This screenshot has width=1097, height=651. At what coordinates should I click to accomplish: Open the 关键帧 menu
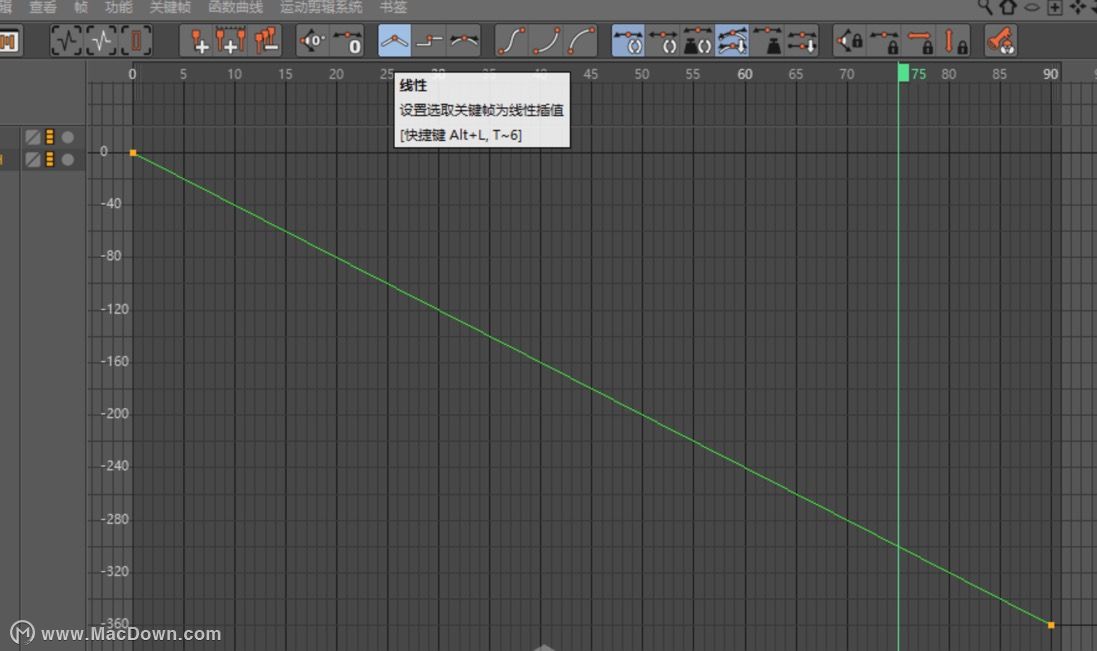[x=170, y=7]
